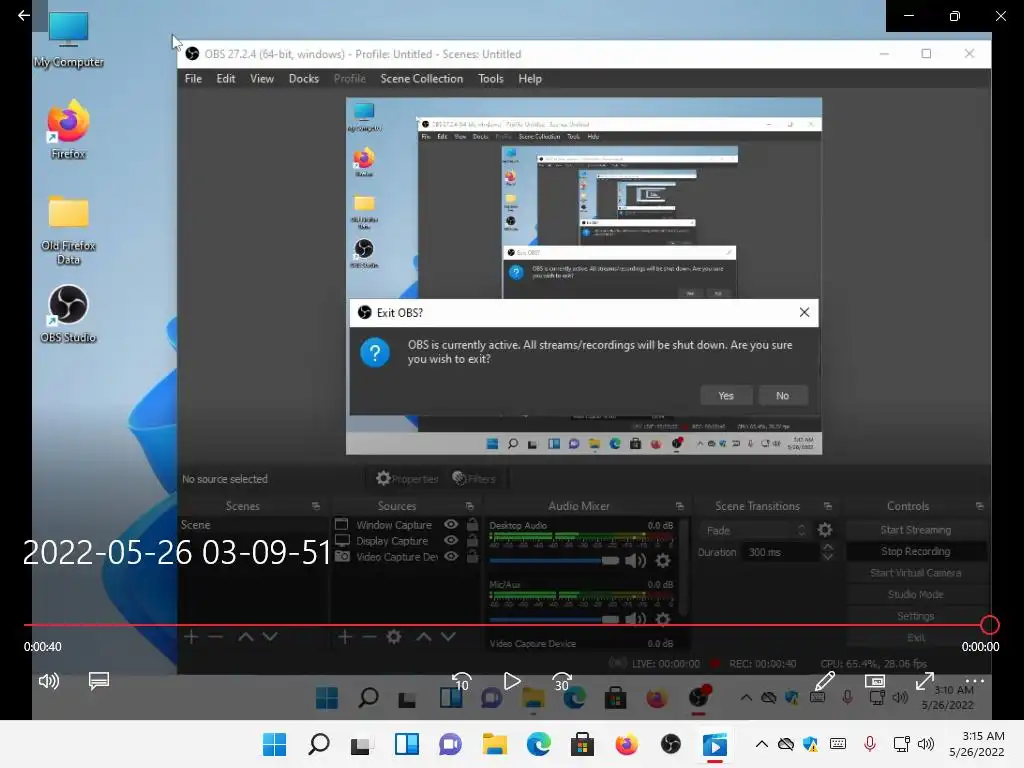Open transition properties gear beside Fade
Viewport: 1024px width, 768px height.
click(x=825, y=530)
